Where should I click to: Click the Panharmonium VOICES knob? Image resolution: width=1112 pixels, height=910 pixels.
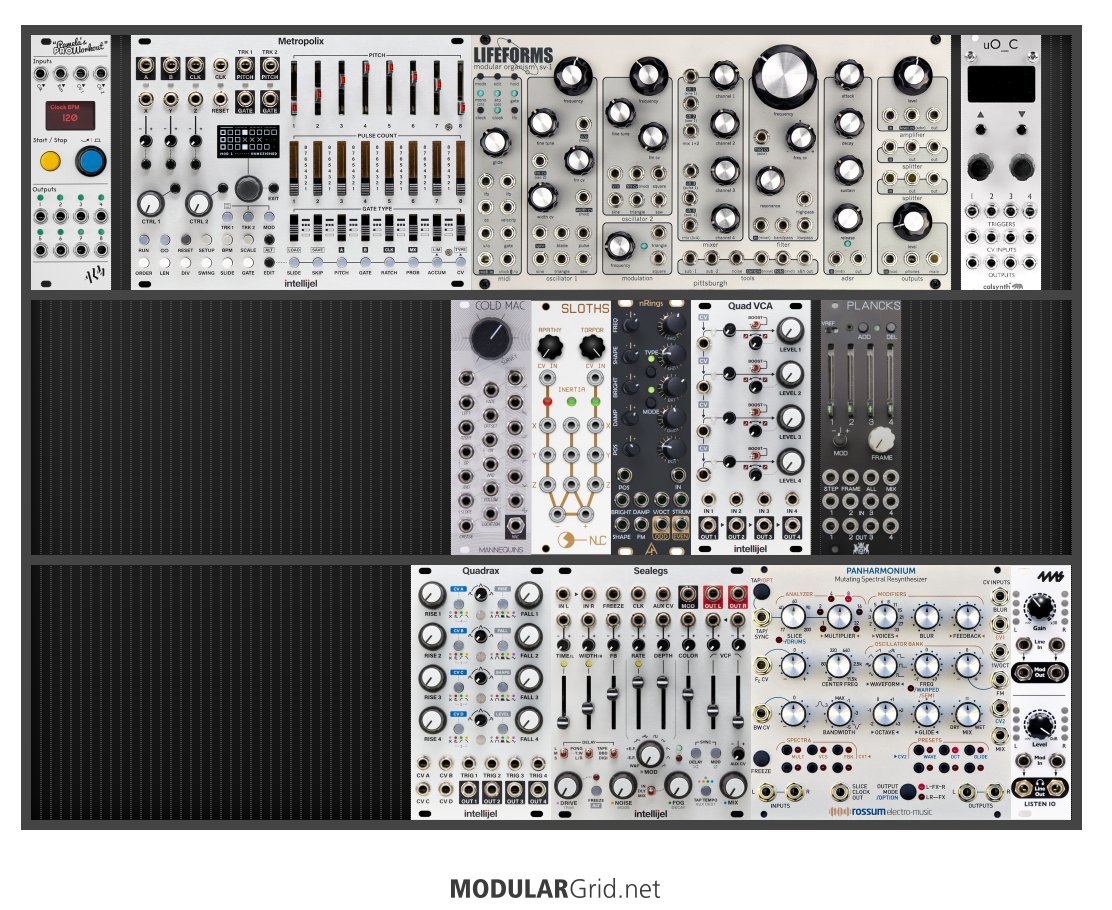(884, 616)
